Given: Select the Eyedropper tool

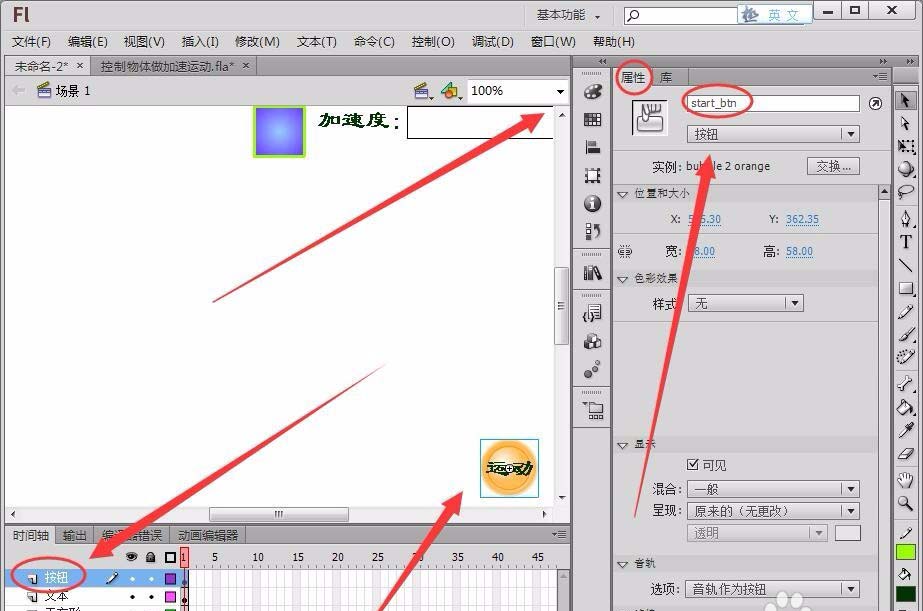Looking at the screenshot, I should (x=905, y=430).
